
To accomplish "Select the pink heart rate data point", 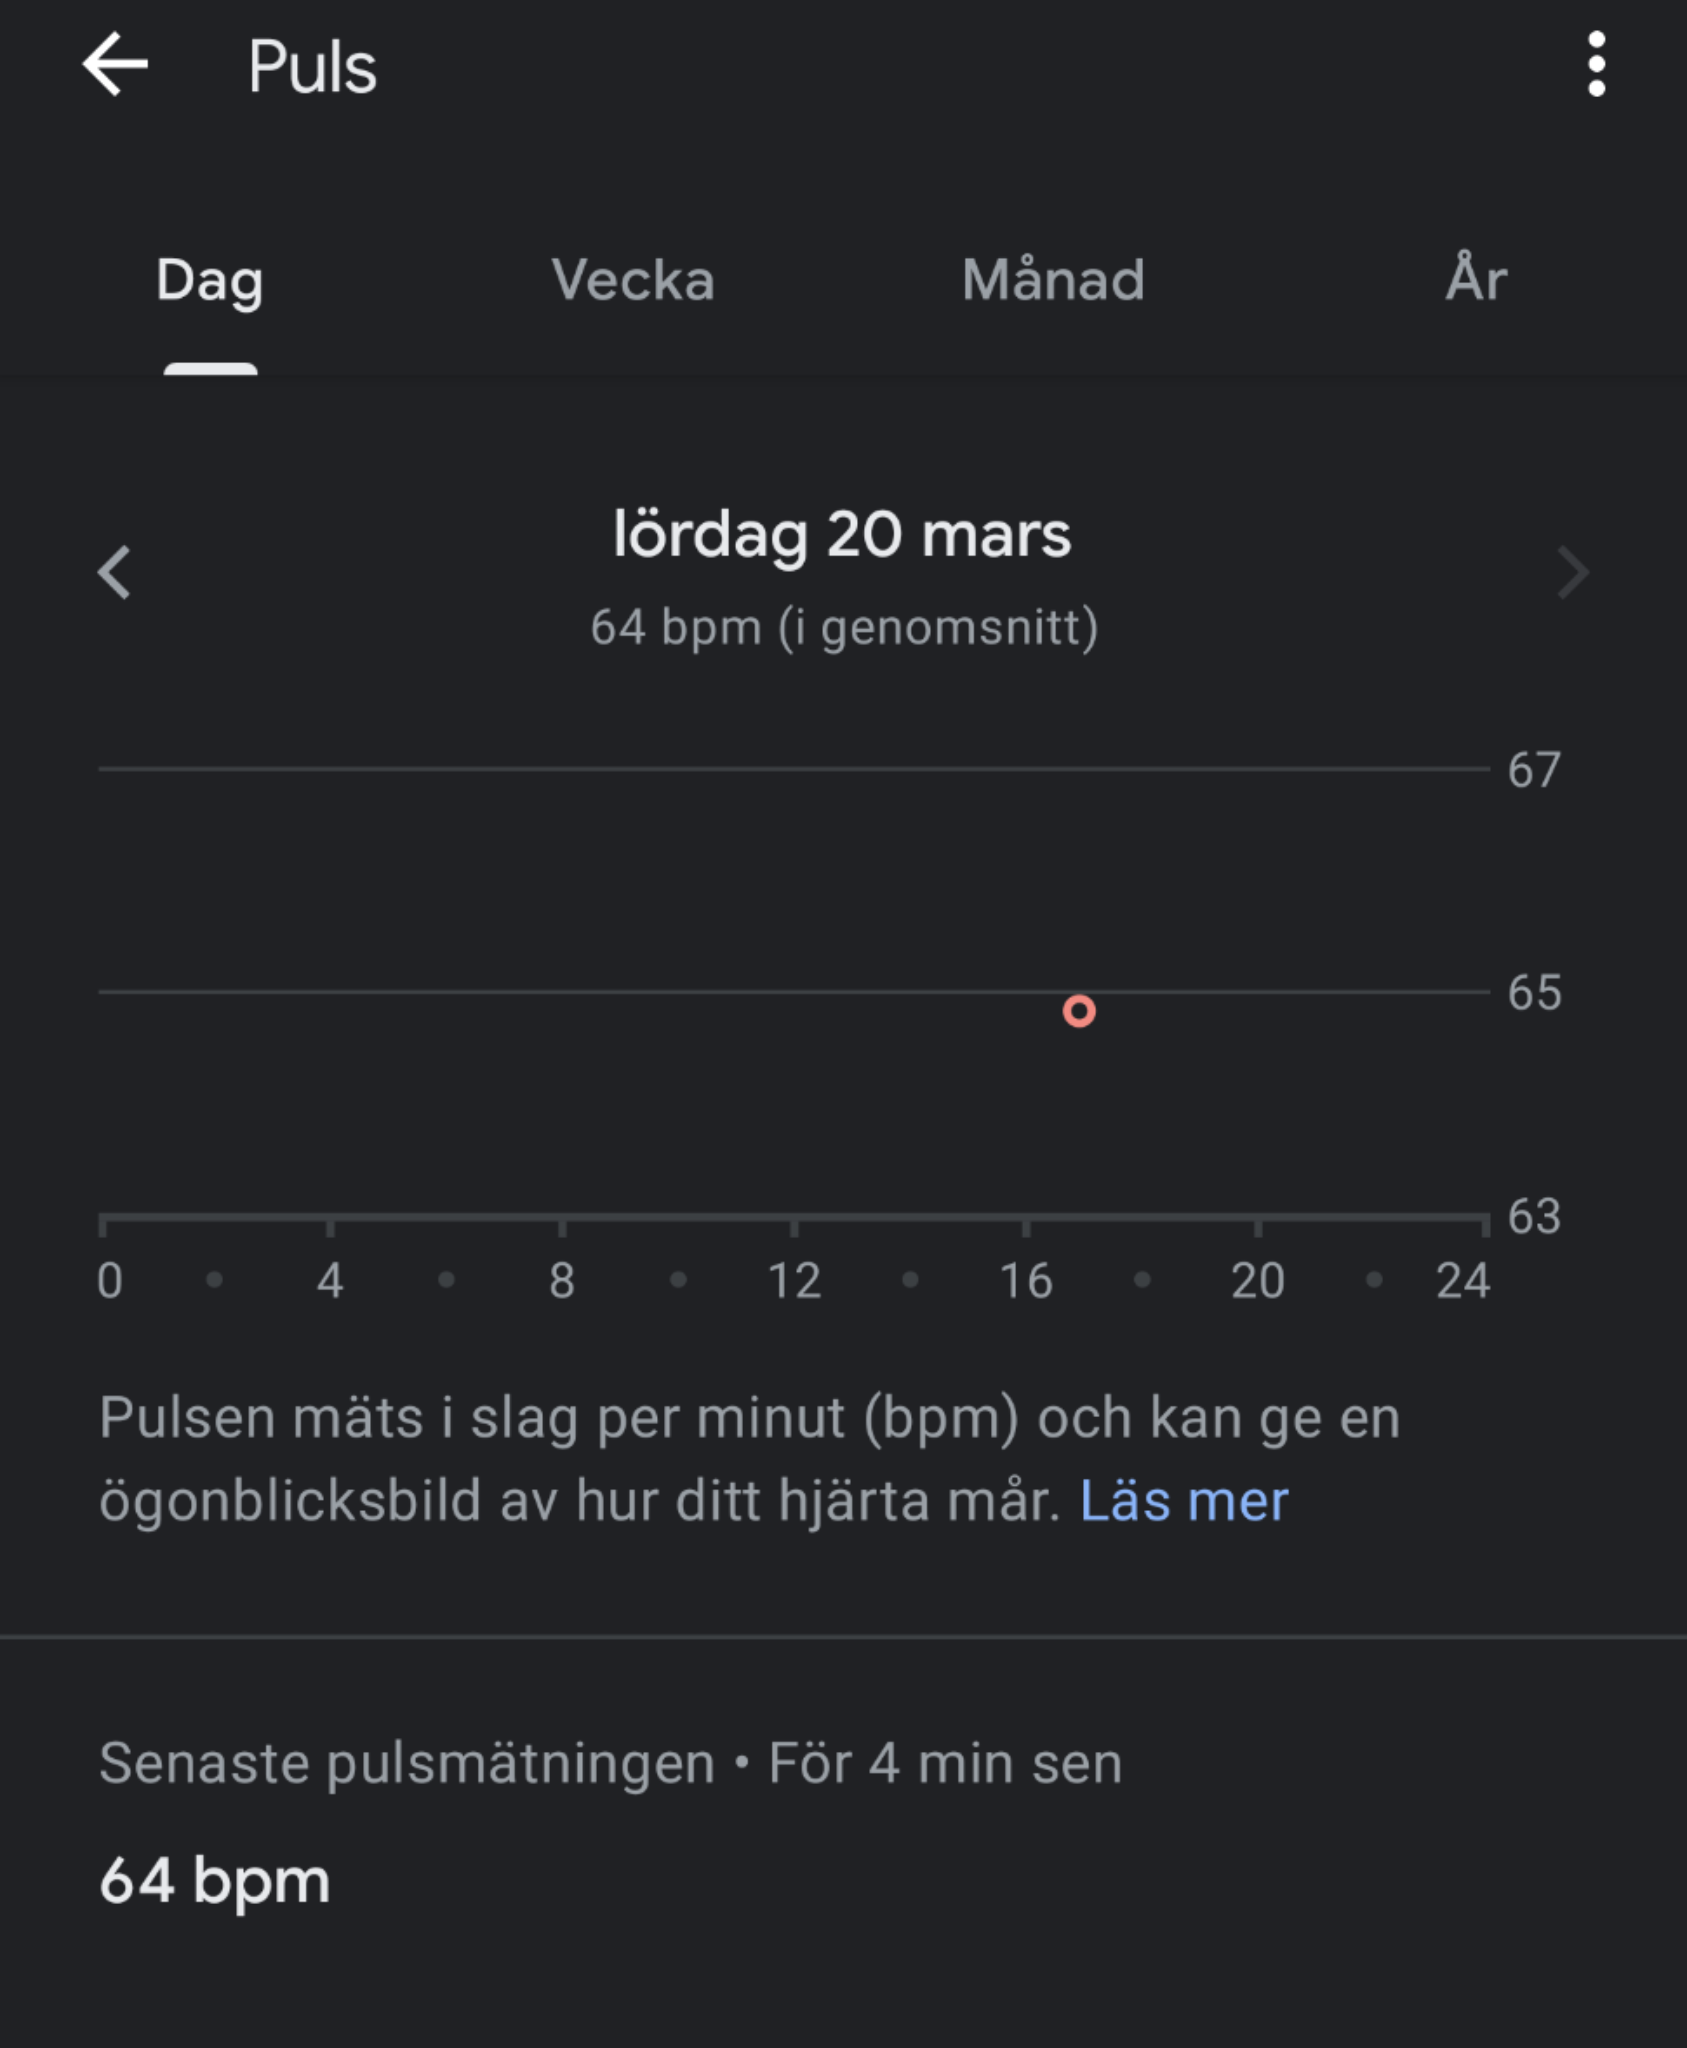I will pos(1079,1011).
